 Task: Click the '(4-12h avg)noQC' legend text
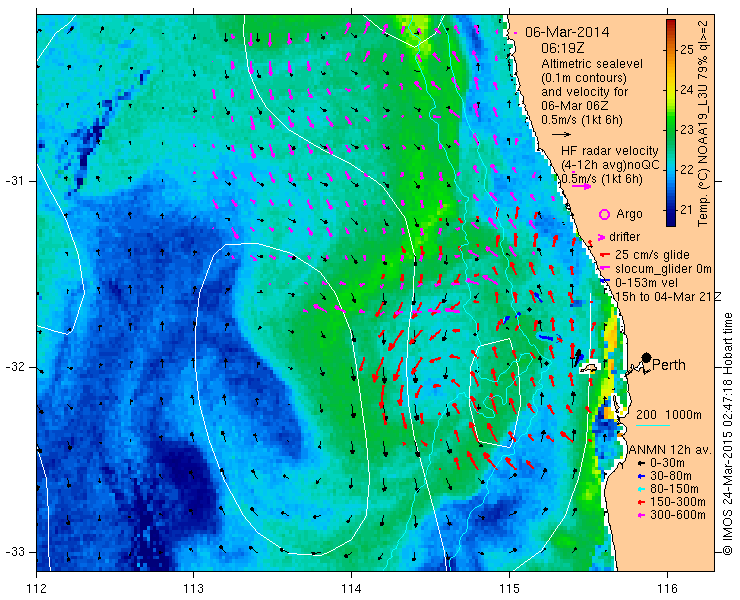pos(610,165)
